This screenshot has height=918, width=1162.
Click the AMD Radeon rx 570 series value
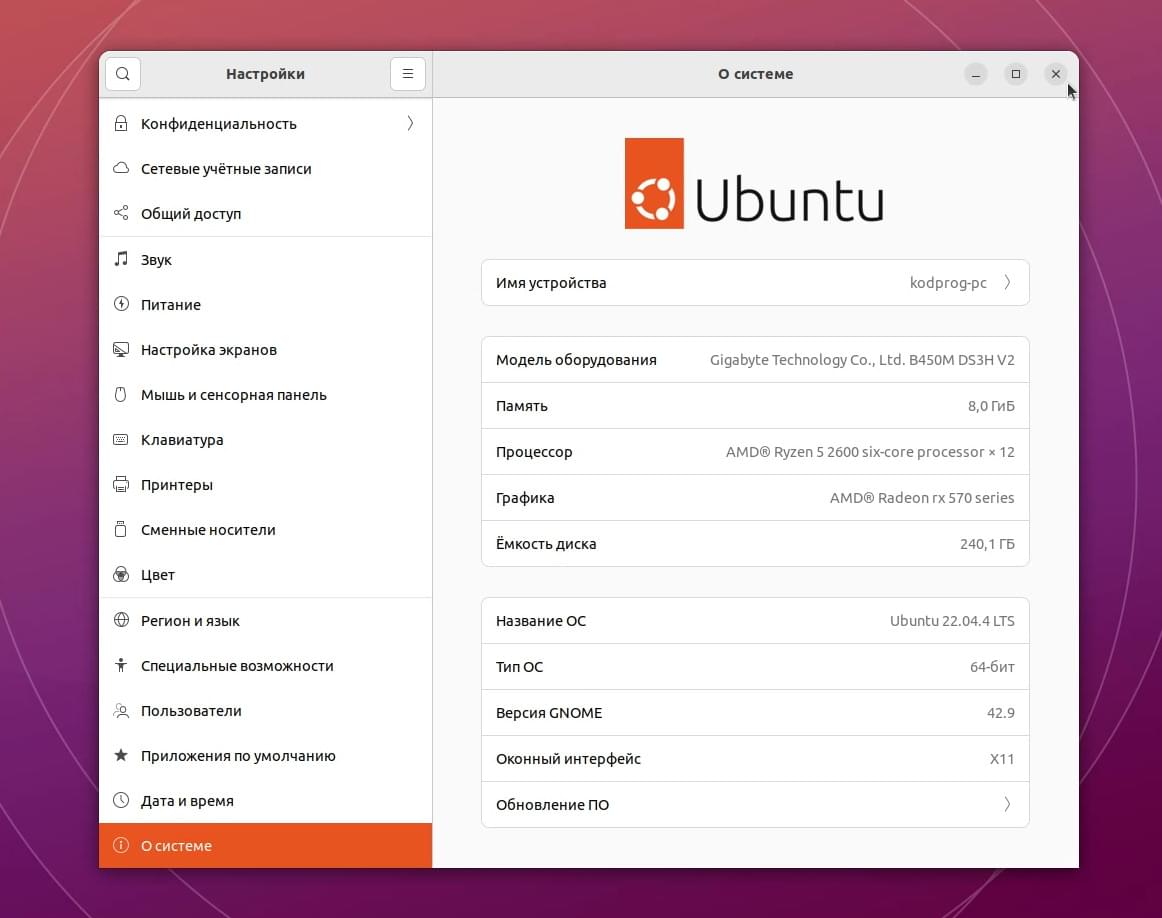click(922, 498)
